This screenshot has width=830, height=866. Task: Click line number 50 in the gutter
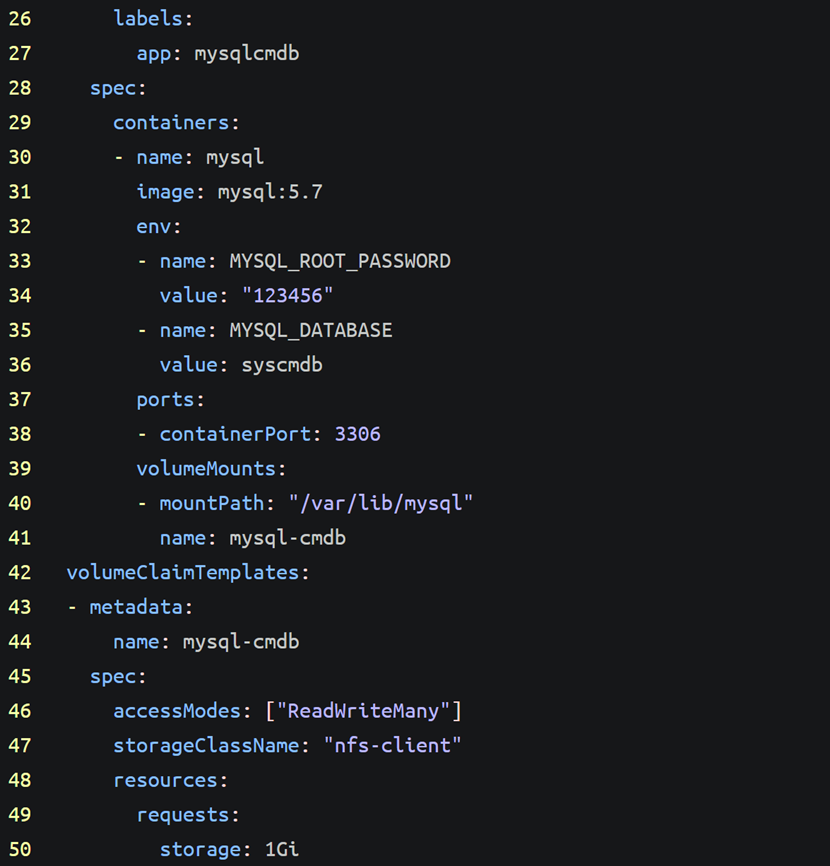[20, 849]
